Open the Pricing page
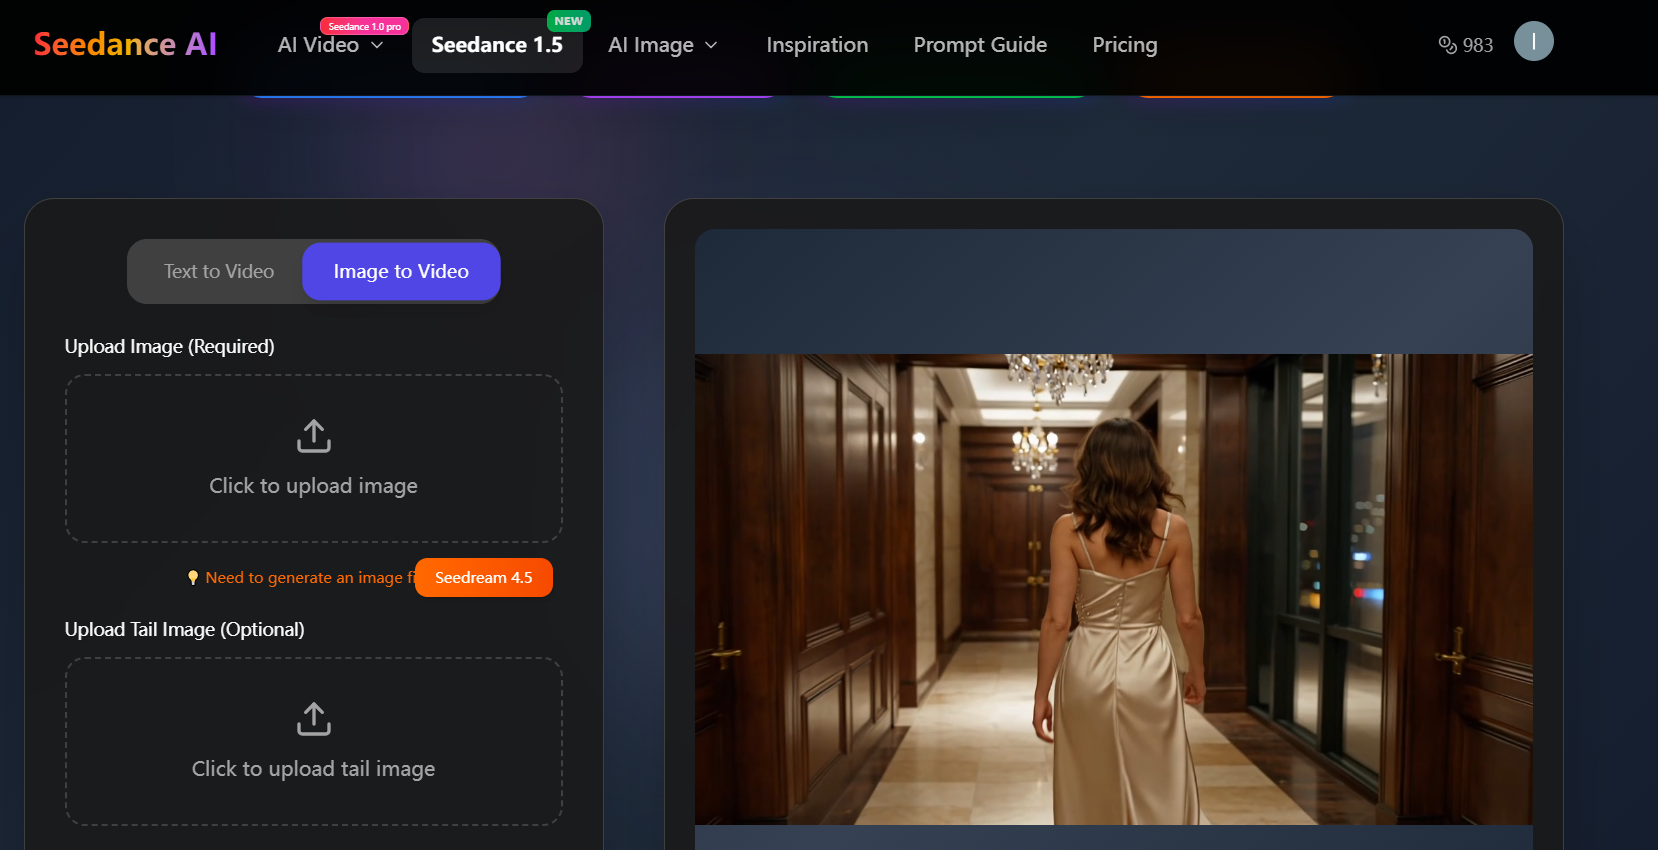This screenshot has width=1658, height=850. (x=1124, y=46)
